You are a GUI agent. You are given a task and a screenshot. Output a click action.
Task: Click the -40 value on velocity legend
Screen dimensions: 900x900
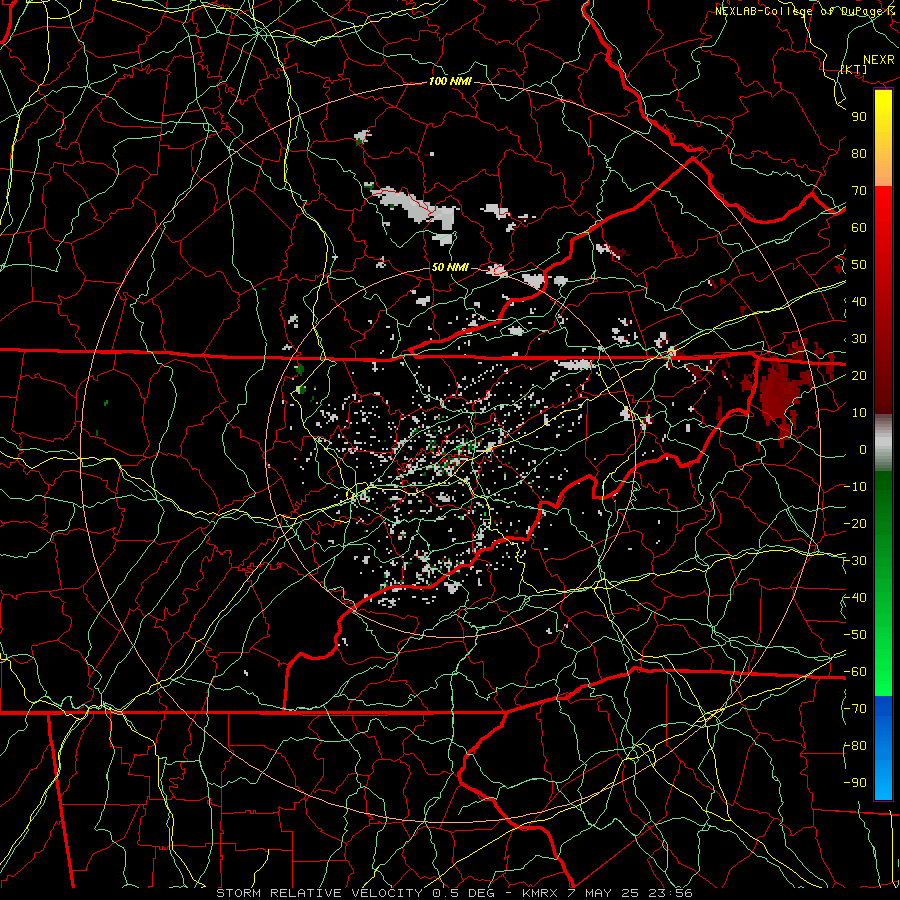[855, 598]
